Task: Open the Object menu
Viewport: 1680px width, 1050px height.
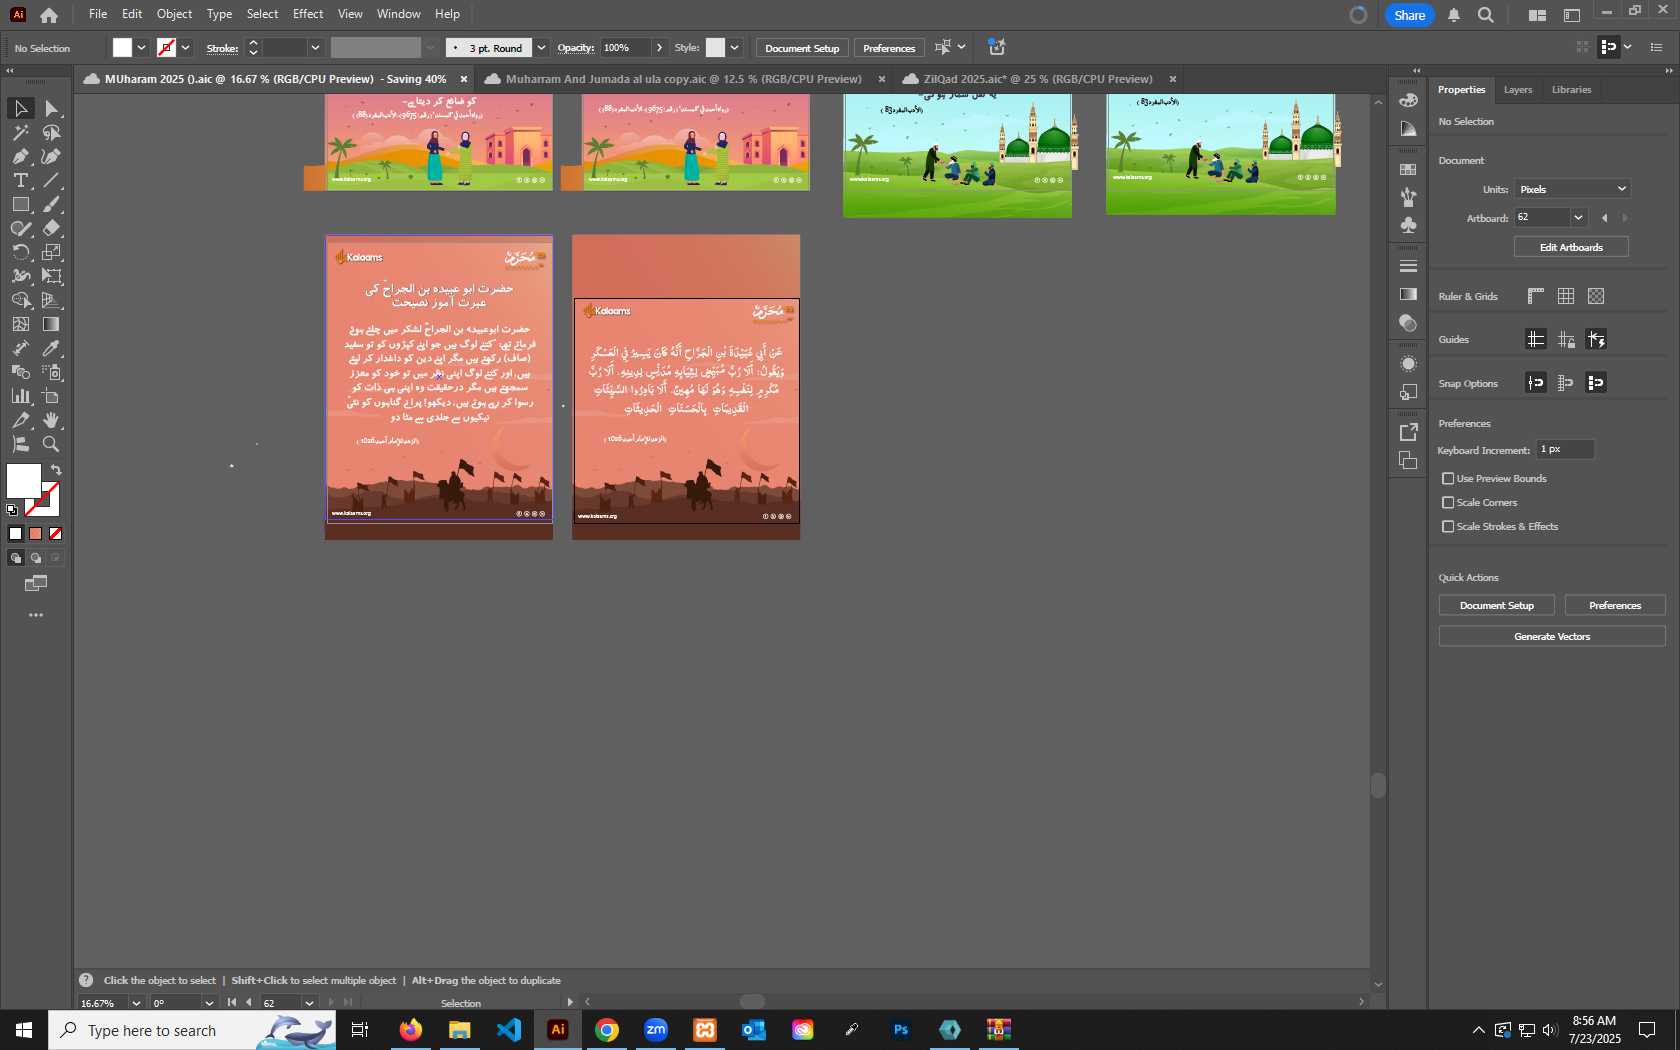Action: pyautogui.click(x=174, y=14)
